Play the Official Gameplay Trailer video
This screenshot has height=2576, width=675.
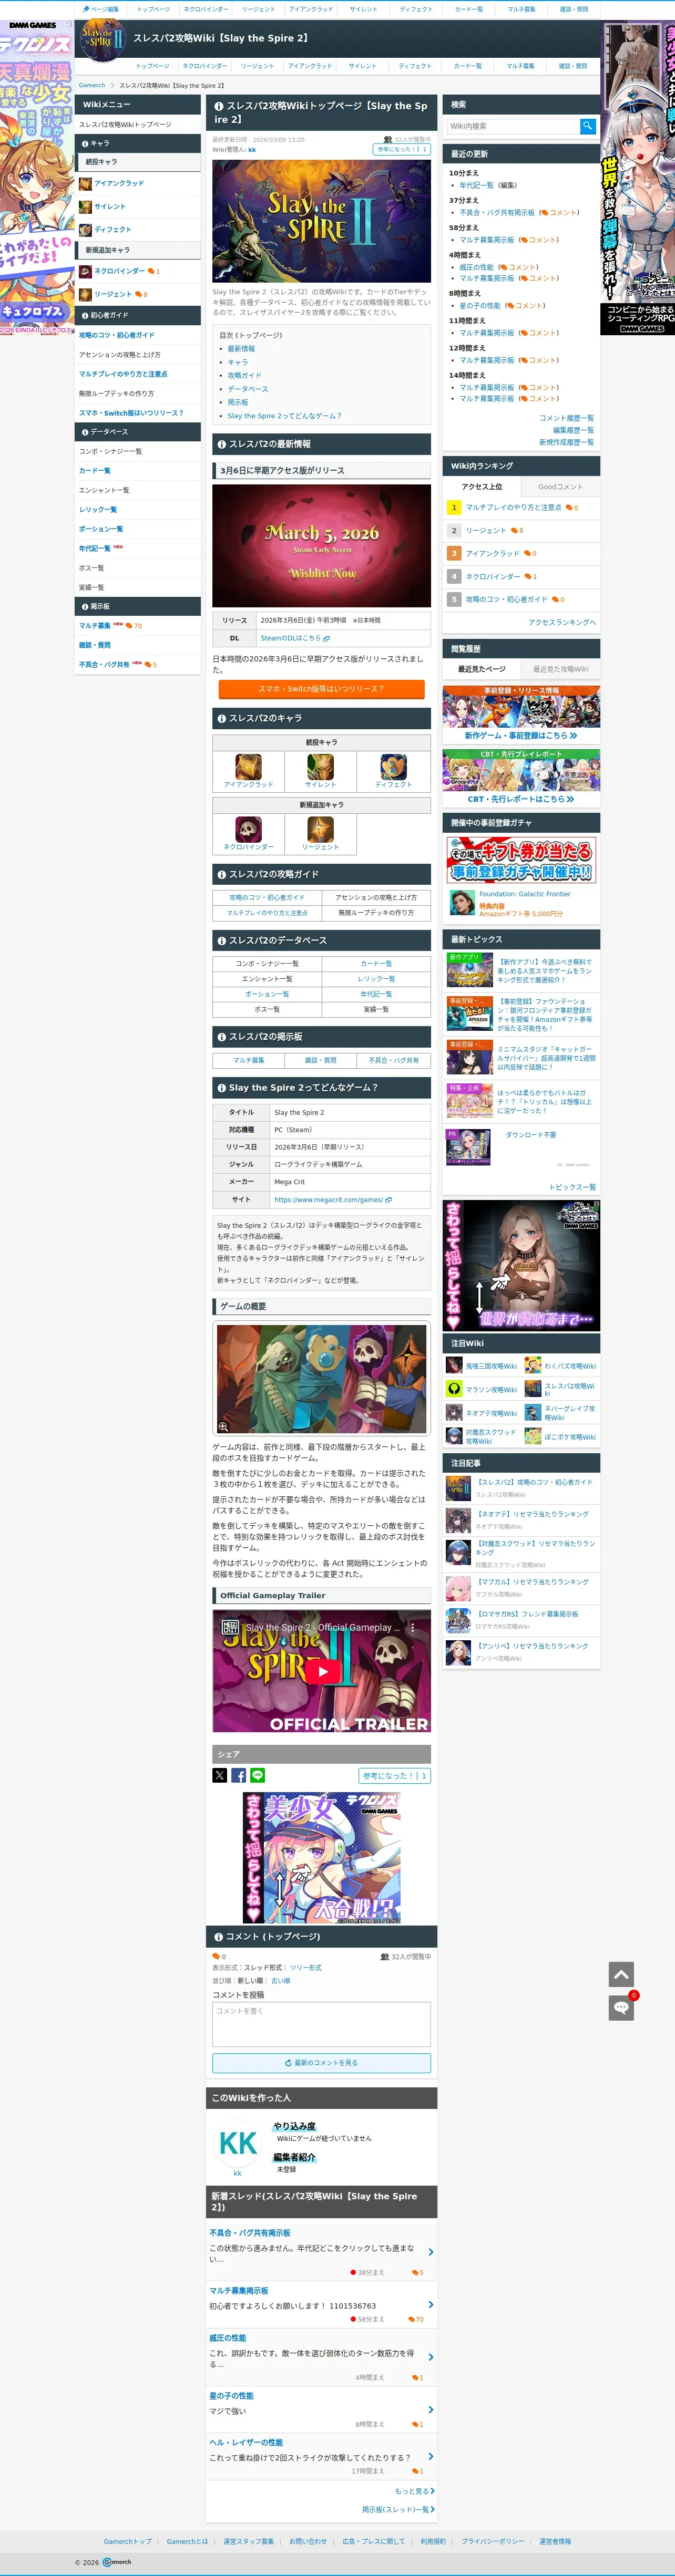pyautogui.click(x=322, y=1671)
